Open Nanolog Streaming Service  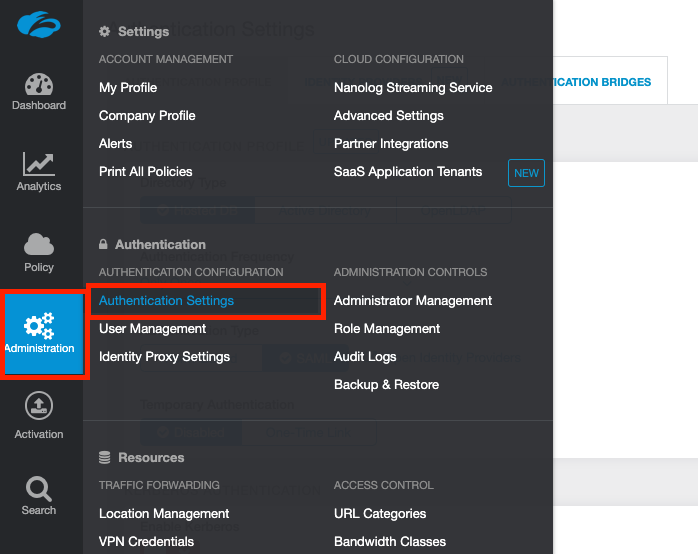pyautogui.click(x=413, y=87)
